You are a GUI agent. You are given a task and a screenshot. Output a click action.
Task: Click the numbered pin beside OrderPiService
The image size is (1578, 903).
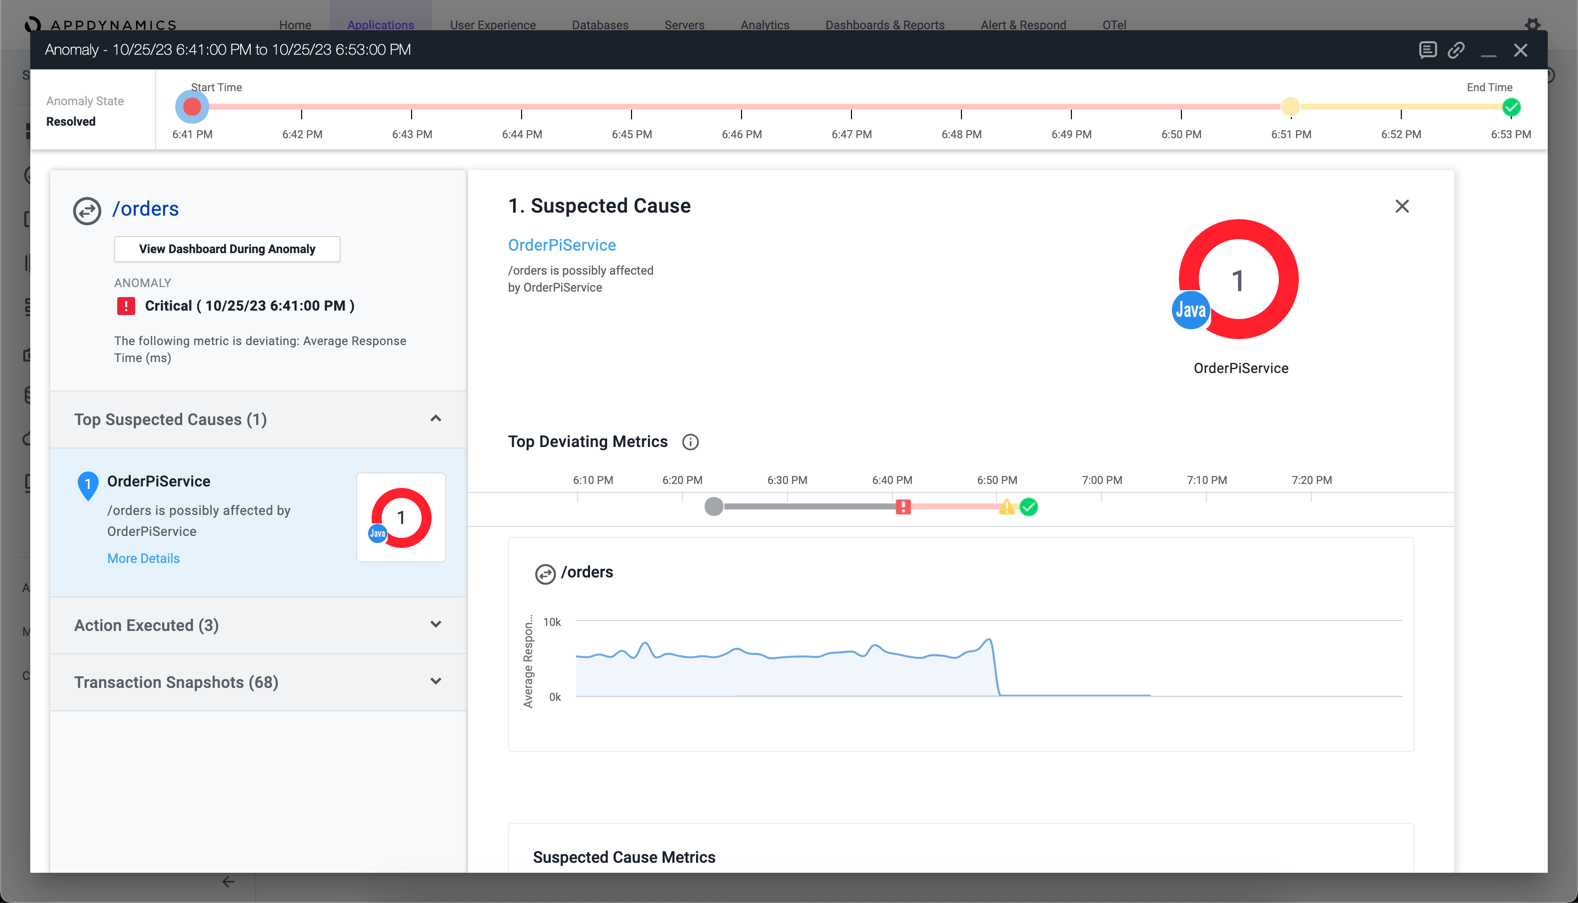click(88, 486)
